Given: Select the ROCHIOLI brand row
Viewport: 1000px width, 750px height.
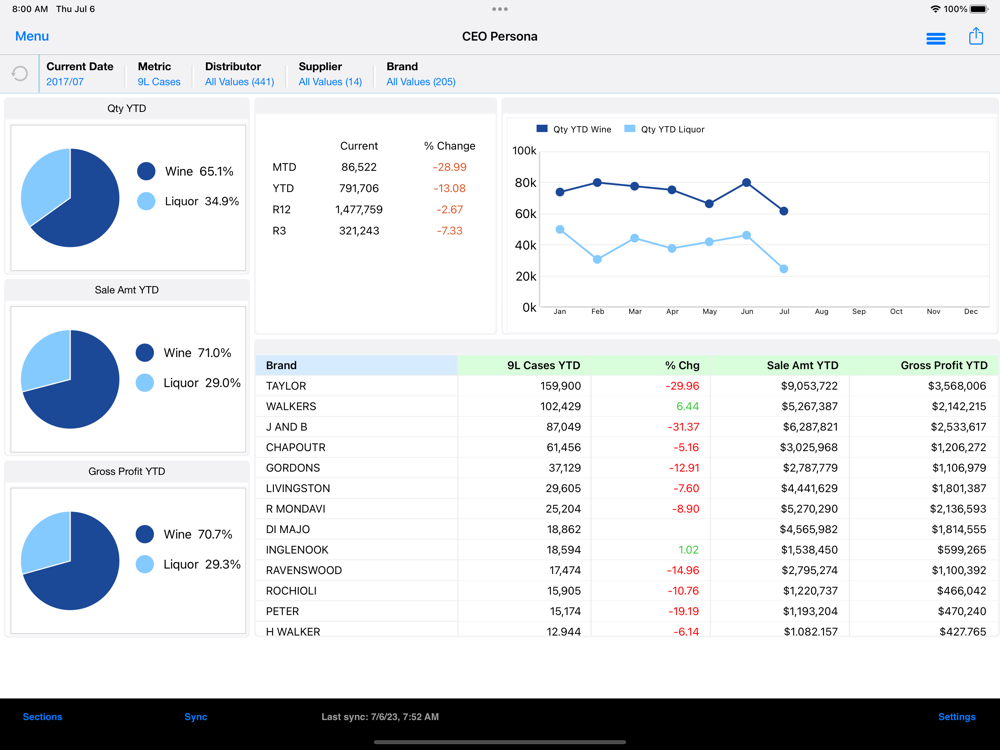Looking at the screenshot, I should 627,591.
